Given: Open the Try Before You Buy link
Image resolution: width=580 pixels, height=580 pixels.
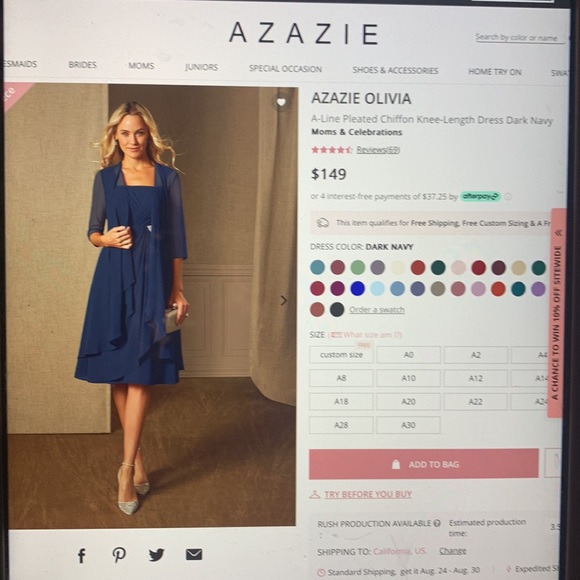Looking at the screenshot, I should pos(368,494).
